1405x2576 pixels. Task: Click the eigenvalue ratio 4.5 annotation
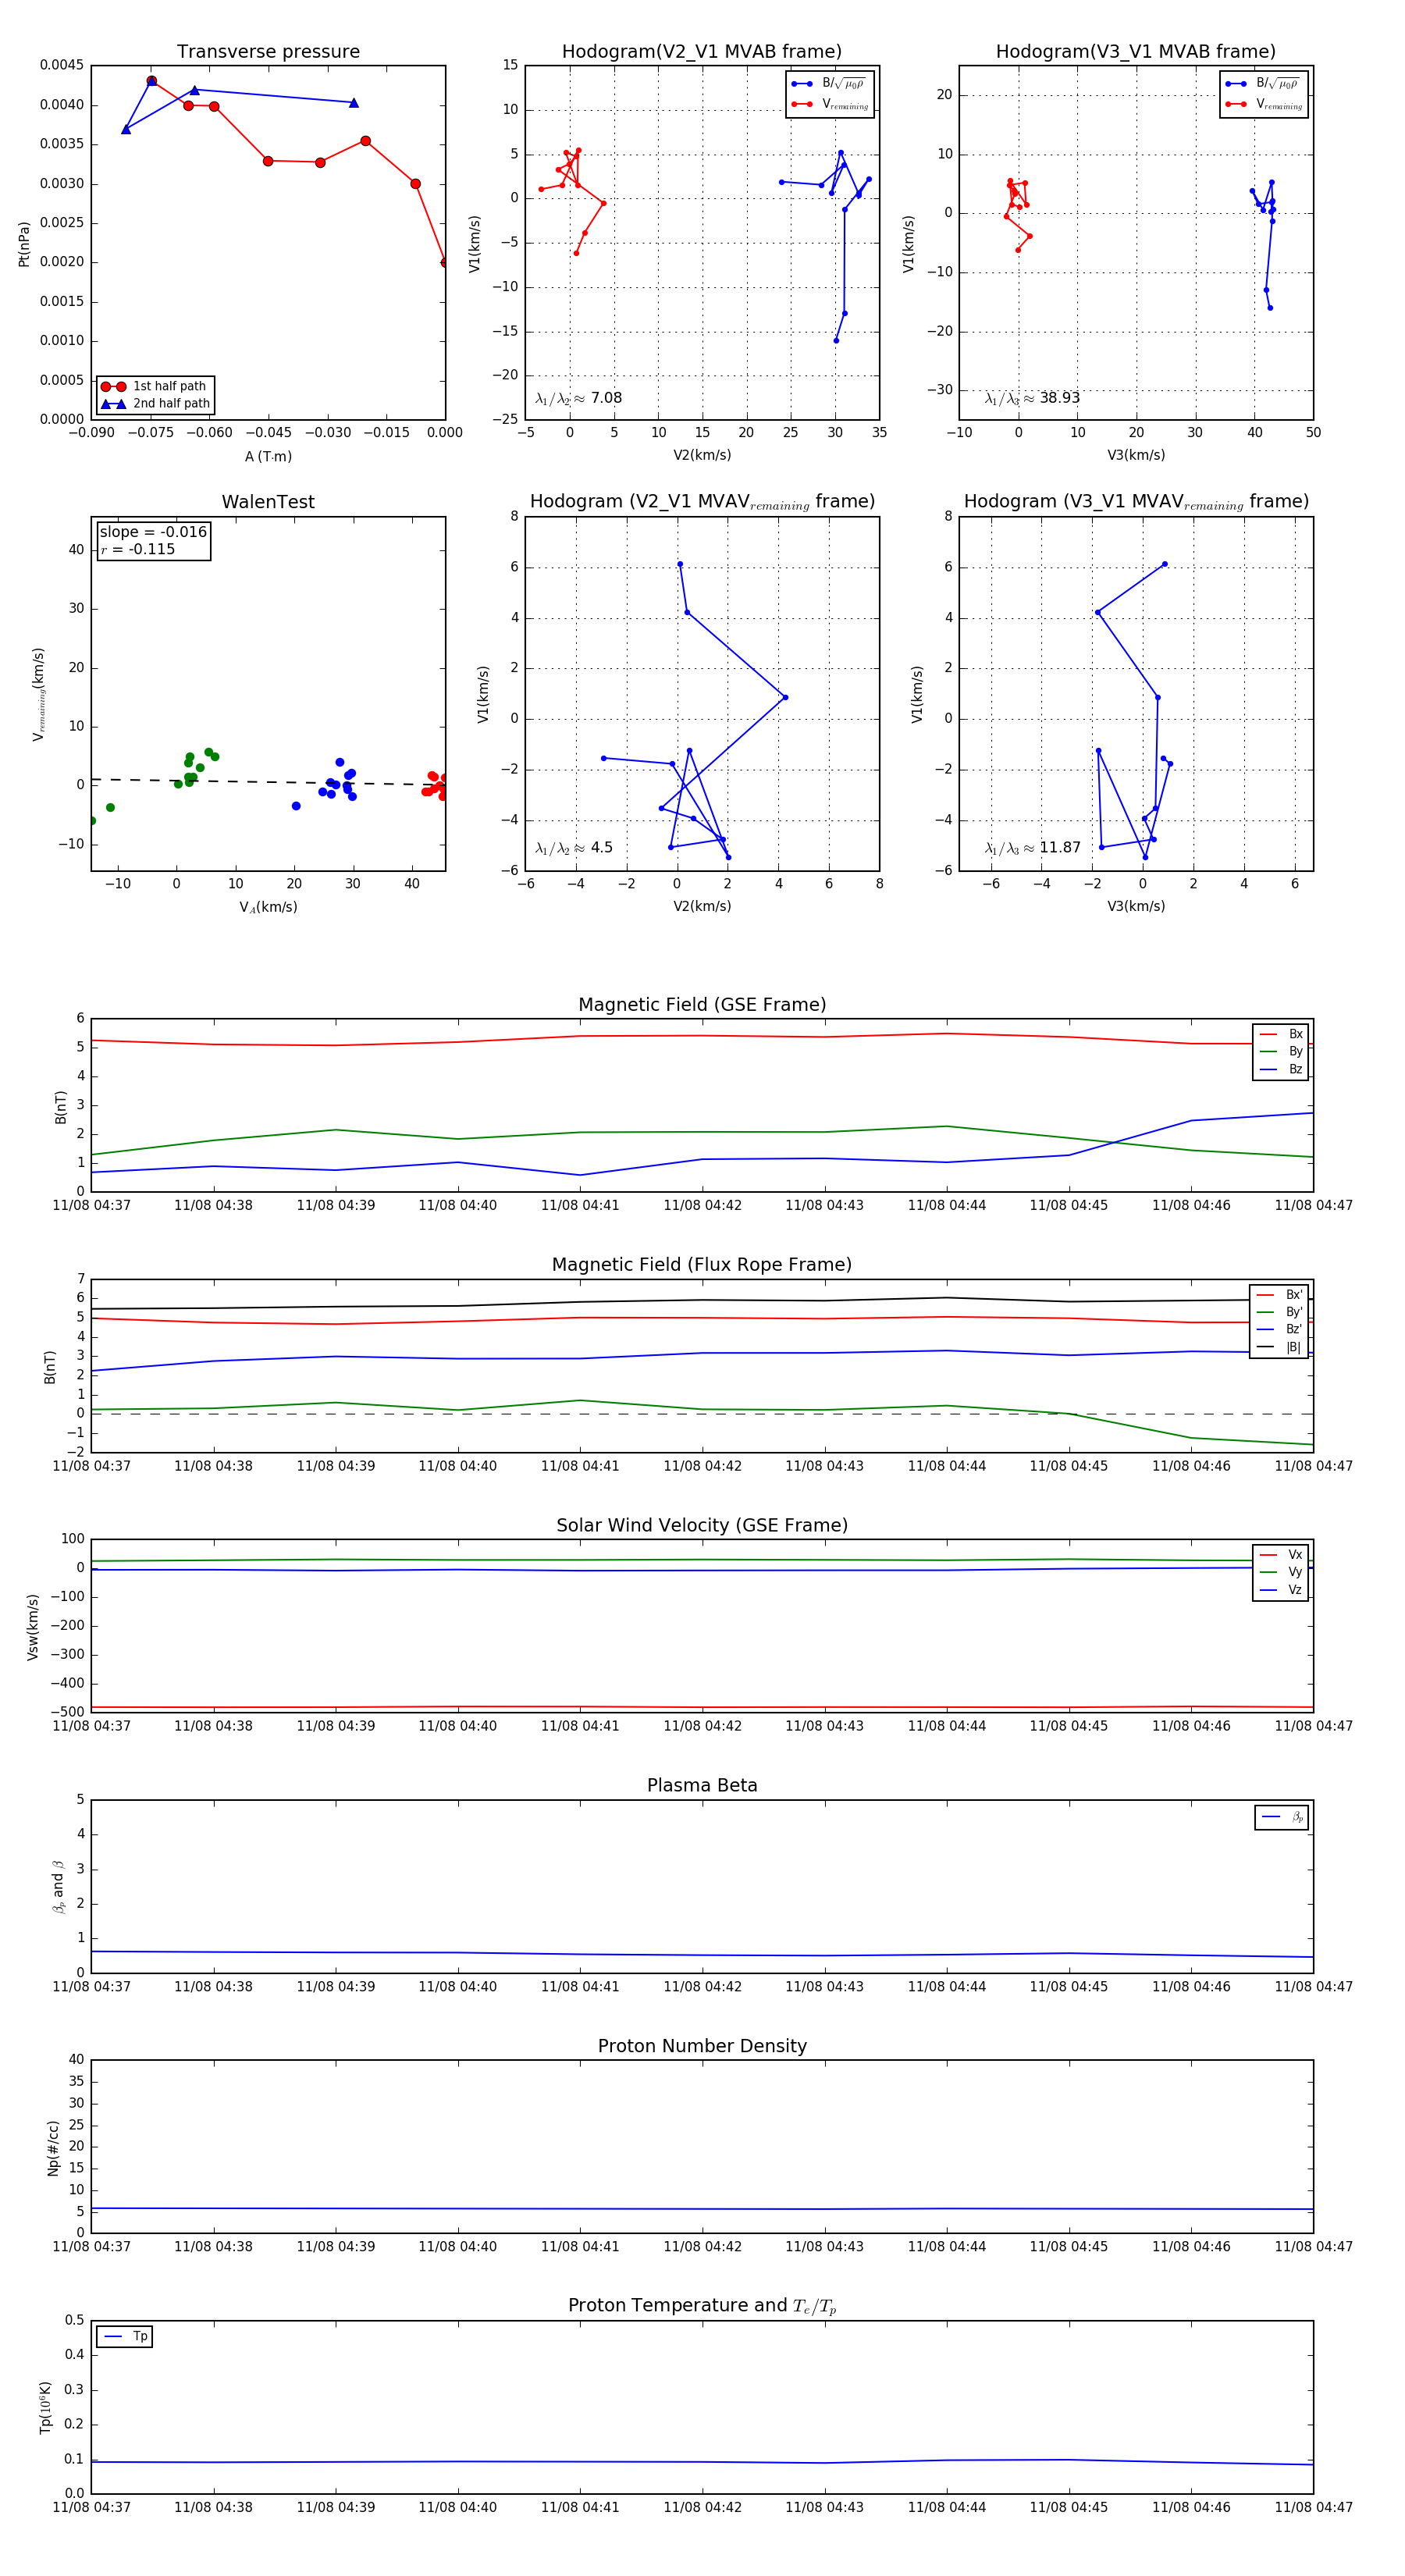[574, 848]
